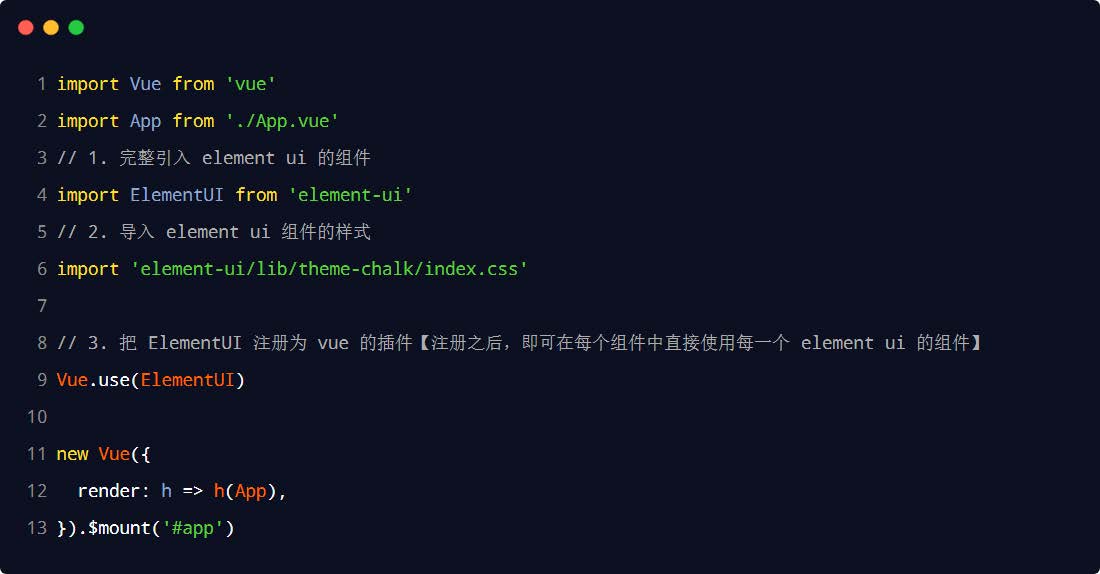The image size is (1100, 574).
Task: Click the theme-chalk/index.css import path
Action: (329, 269)
